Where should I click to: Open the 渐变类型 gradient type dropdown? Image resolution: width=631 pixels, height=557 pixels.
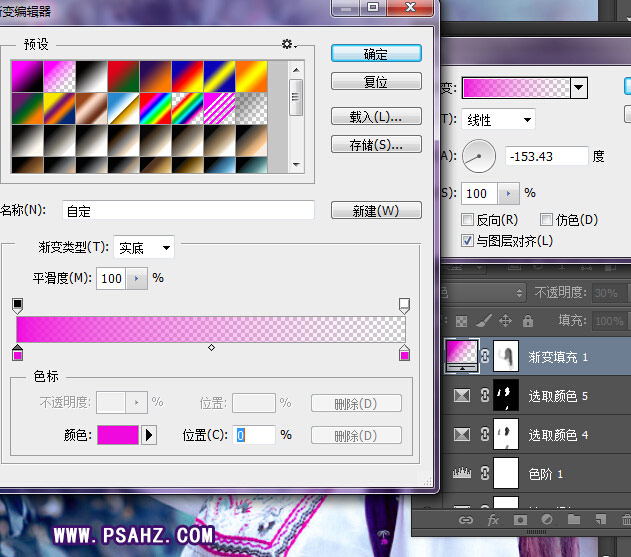click(x=145, y=247)
